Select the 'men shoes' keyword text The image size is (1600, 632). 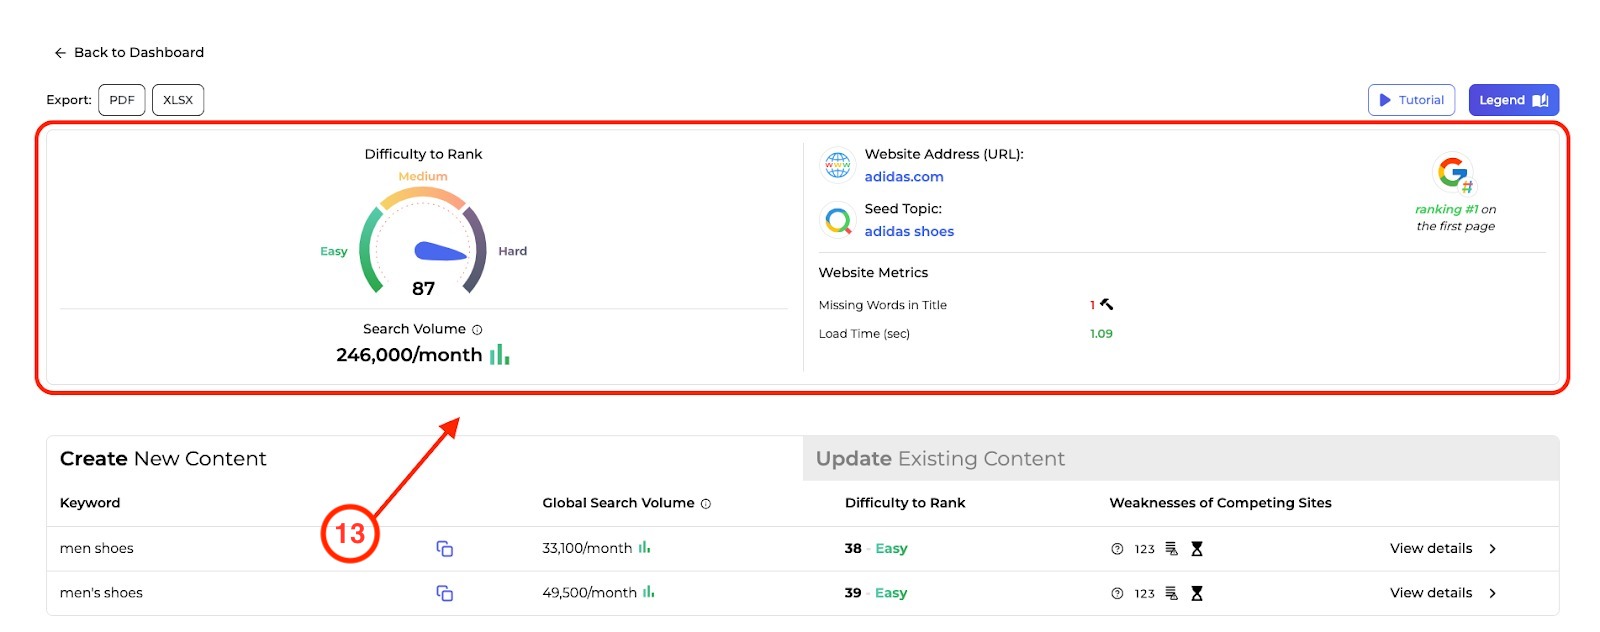96,548
